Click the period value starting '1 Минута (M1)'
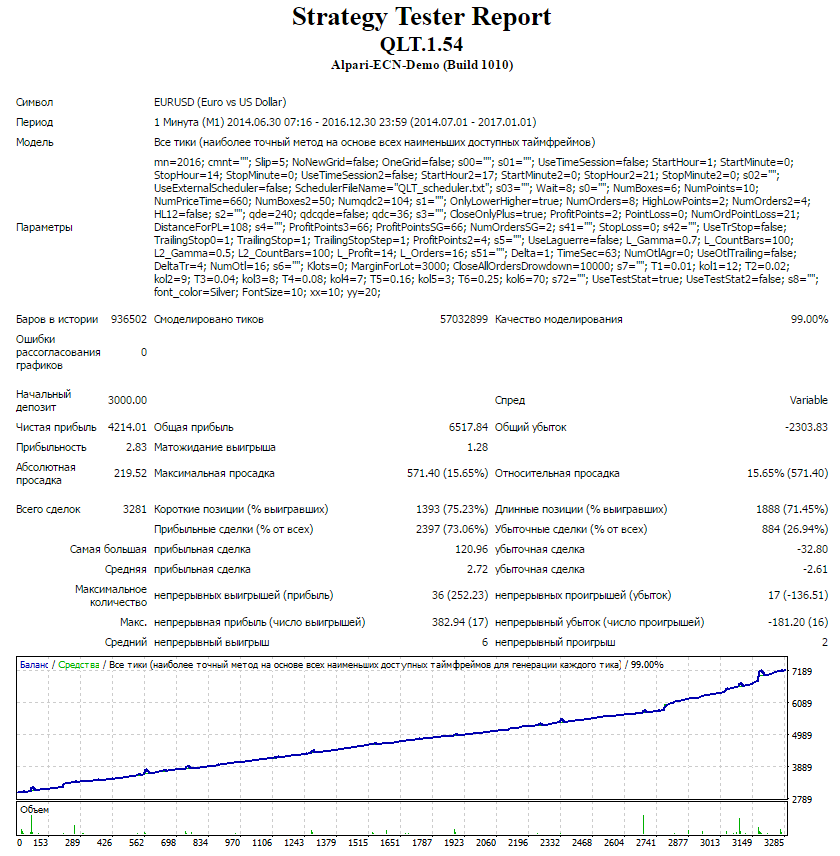This screenshot has height=856, width=840. [x=345, y=122]
